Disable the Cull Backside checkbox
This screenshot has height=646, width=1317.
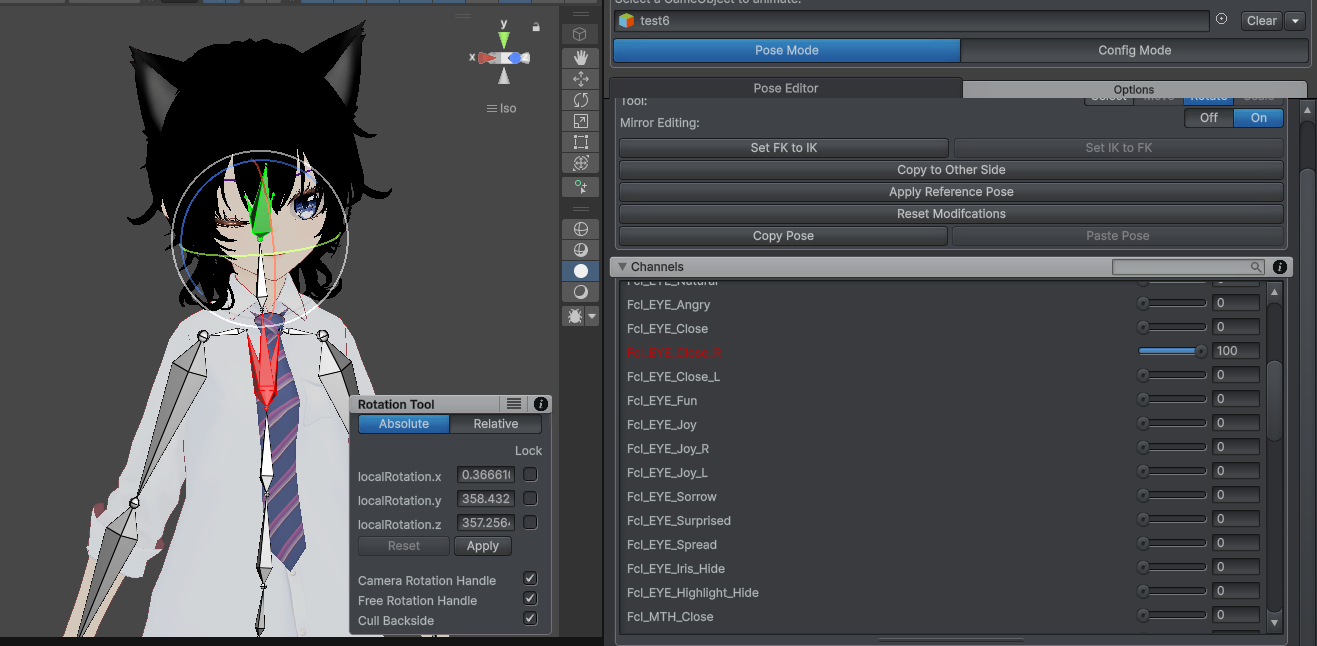coord(530,620)
